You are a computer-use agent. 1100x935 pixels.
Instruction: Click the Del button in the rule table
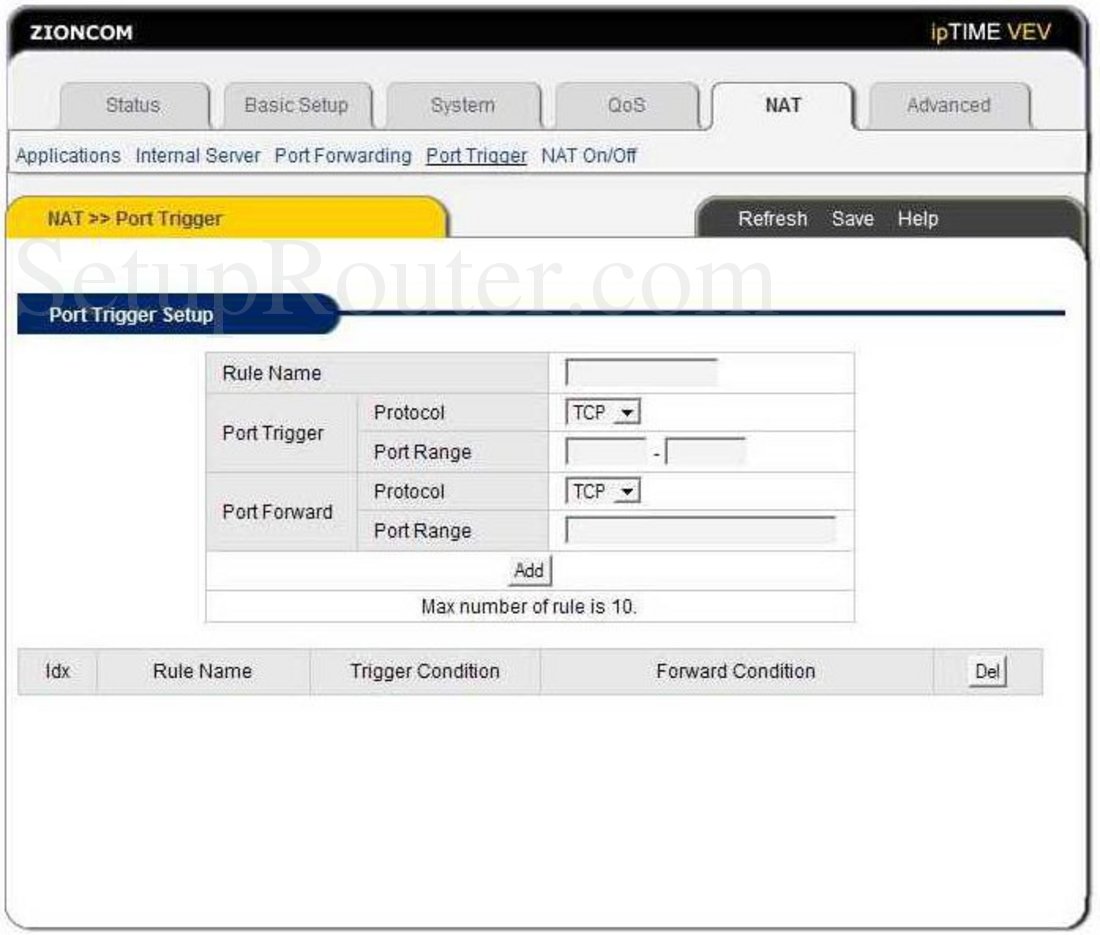[x=987, y=672]
